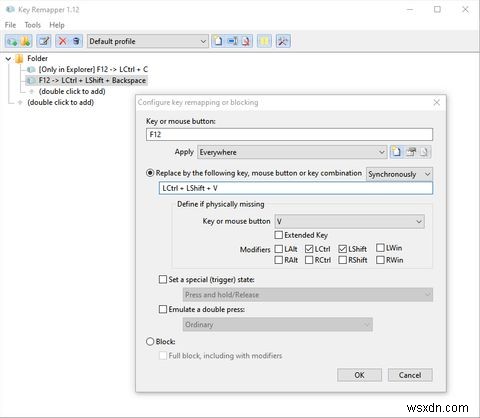Toggle the Extended Key checkbox
480x418 pixels.
click(279, 235)
